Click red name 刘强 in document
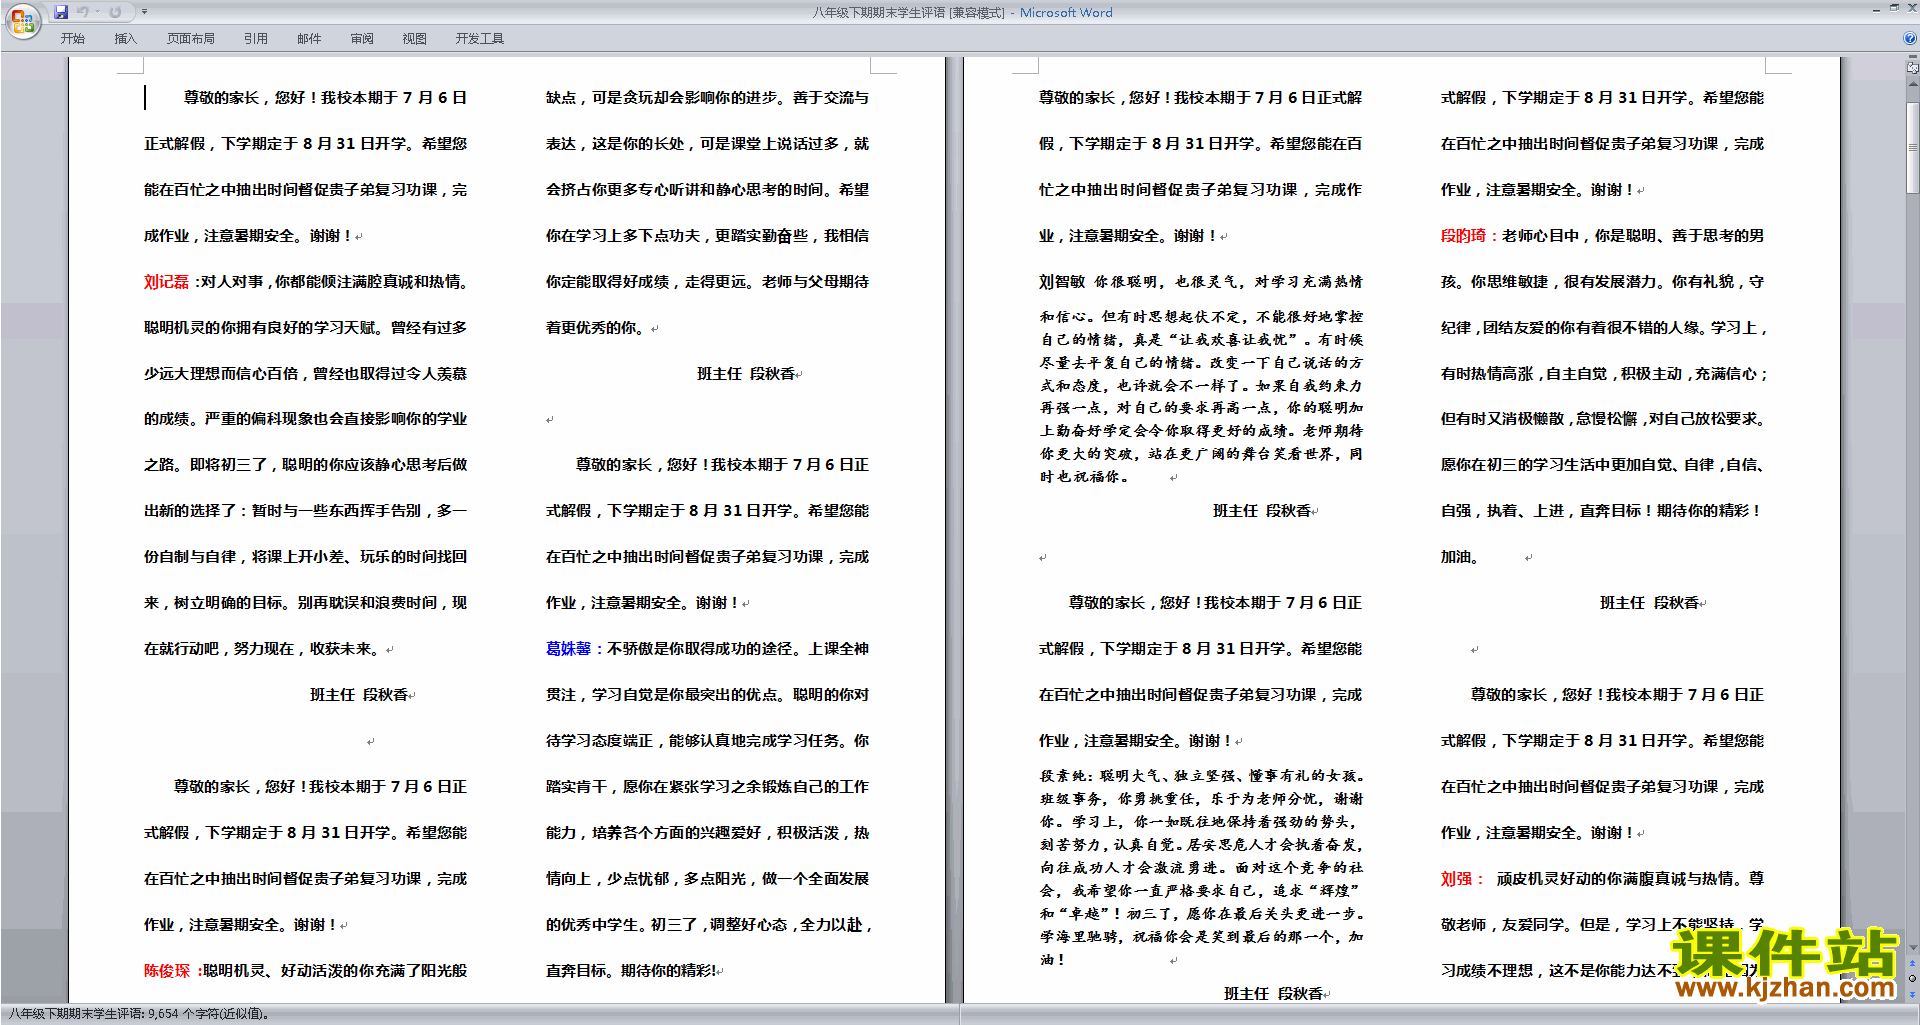This screenshot has height=1025, width=1920. click(x=1456, y=879)
